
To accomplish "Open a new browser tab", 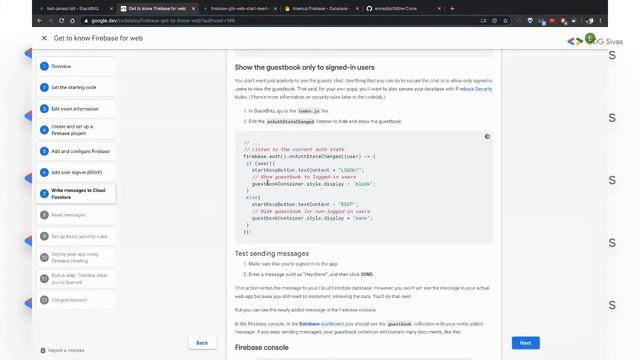I will 452,8.
